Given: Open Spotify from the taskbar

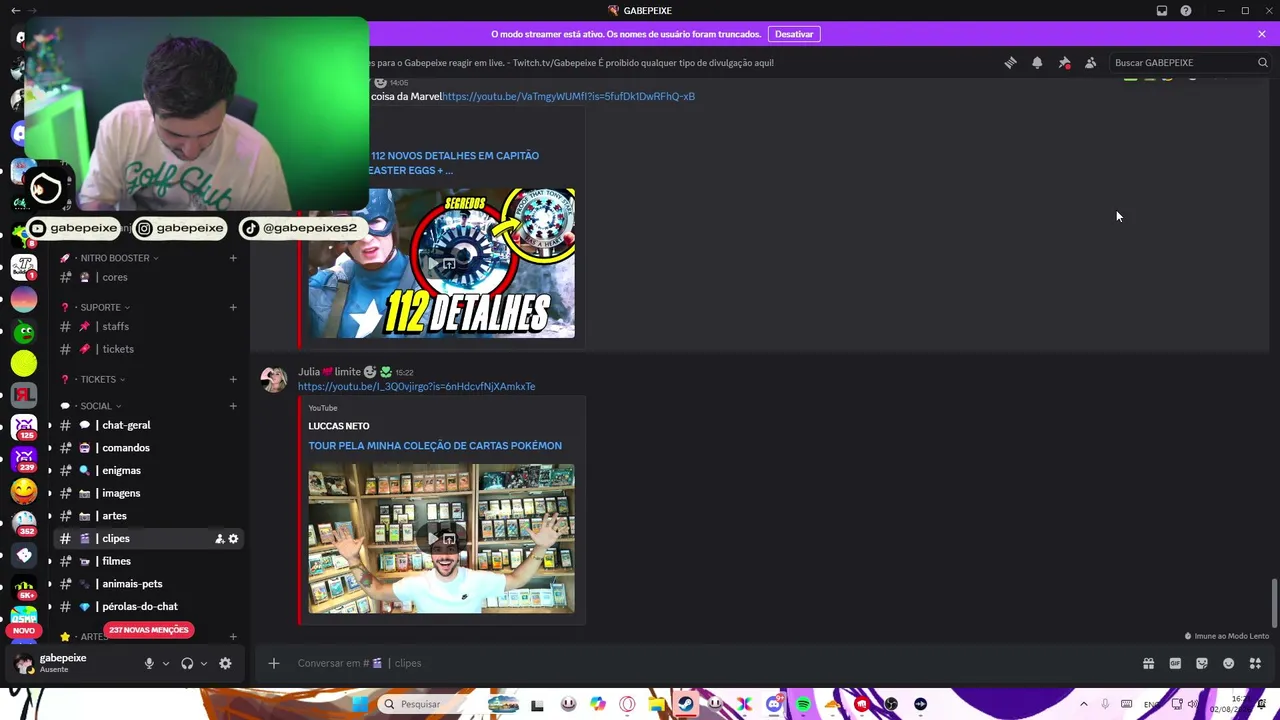Looking at the screenshot, I should [x=803, y=704].
